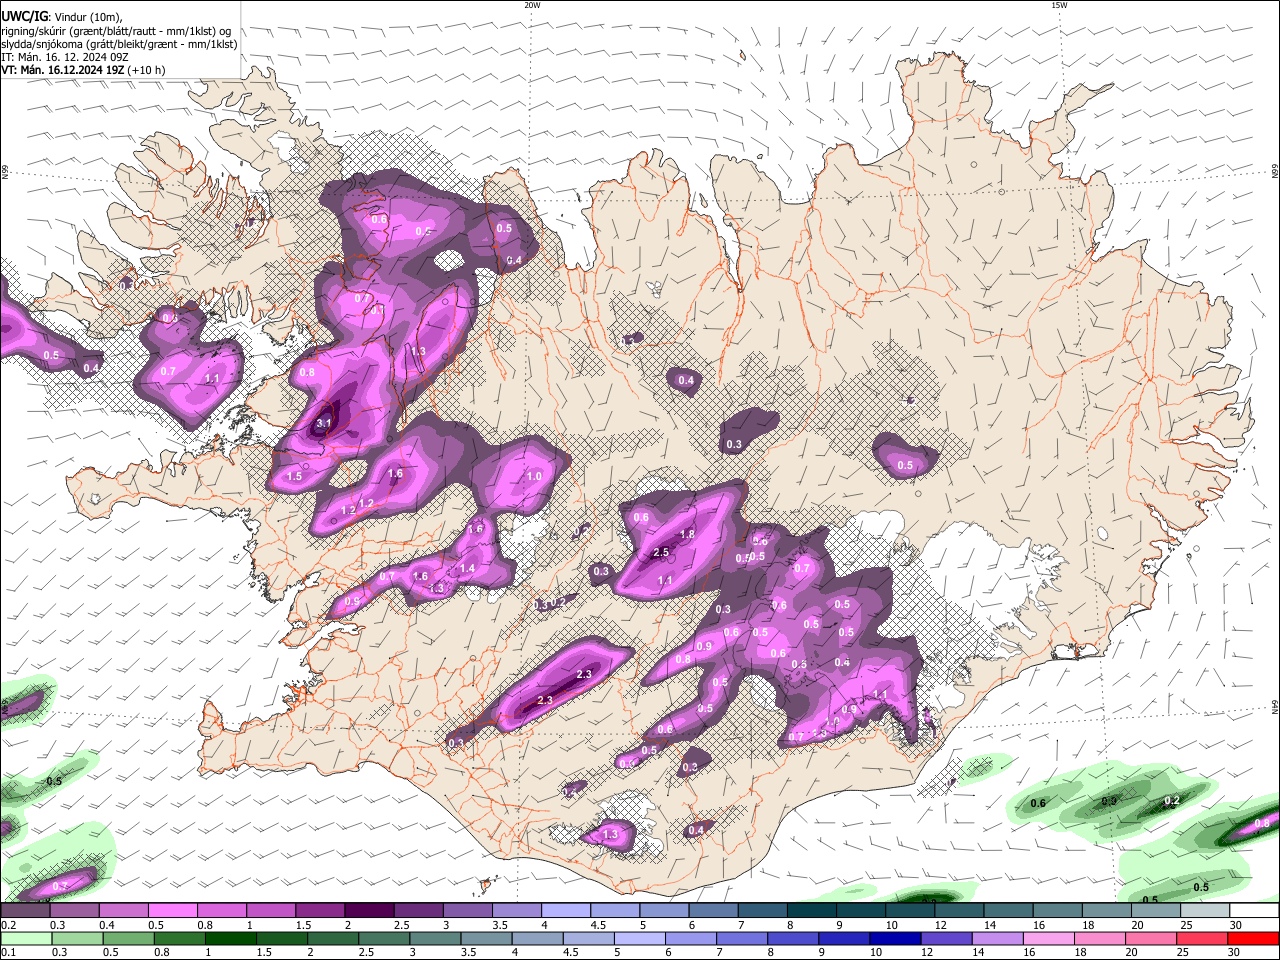
Task: Click the "2.5" snowfall value on the map
Action: click(x=660, y=552)
